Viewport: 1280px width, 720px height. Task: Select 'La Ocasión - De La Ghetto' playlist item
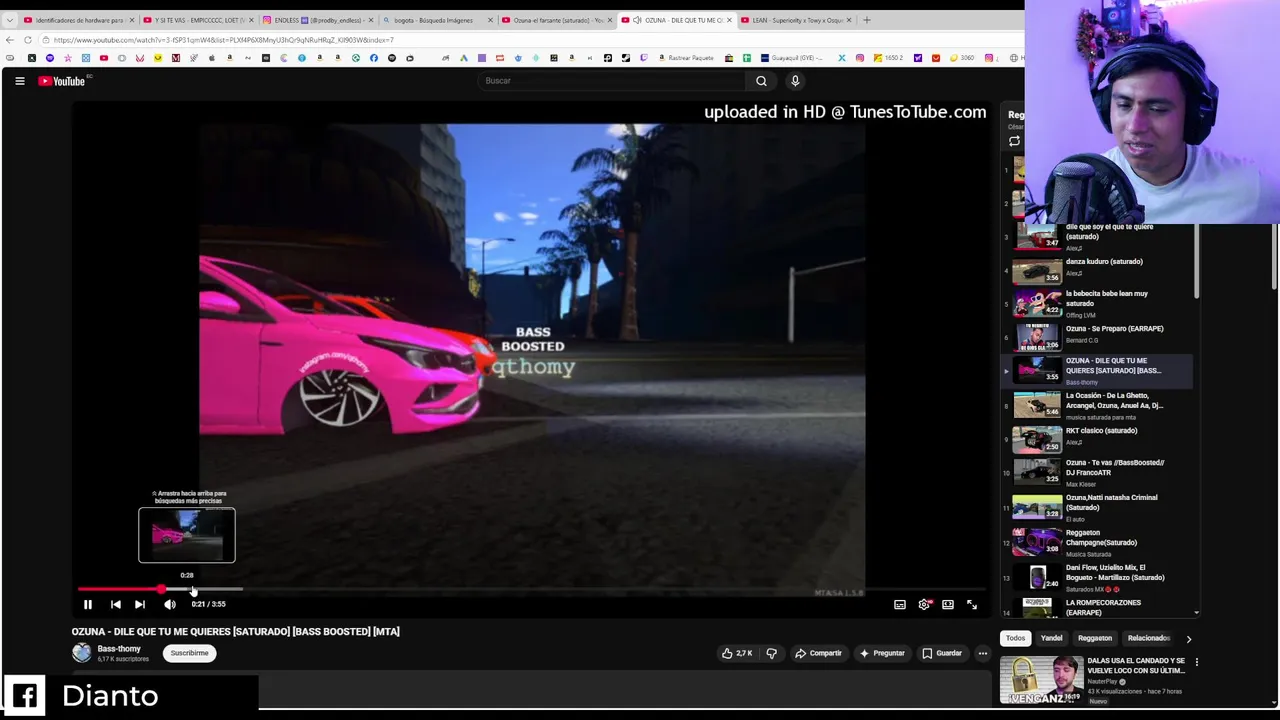pyautogui.click(x=1098, y=405)
